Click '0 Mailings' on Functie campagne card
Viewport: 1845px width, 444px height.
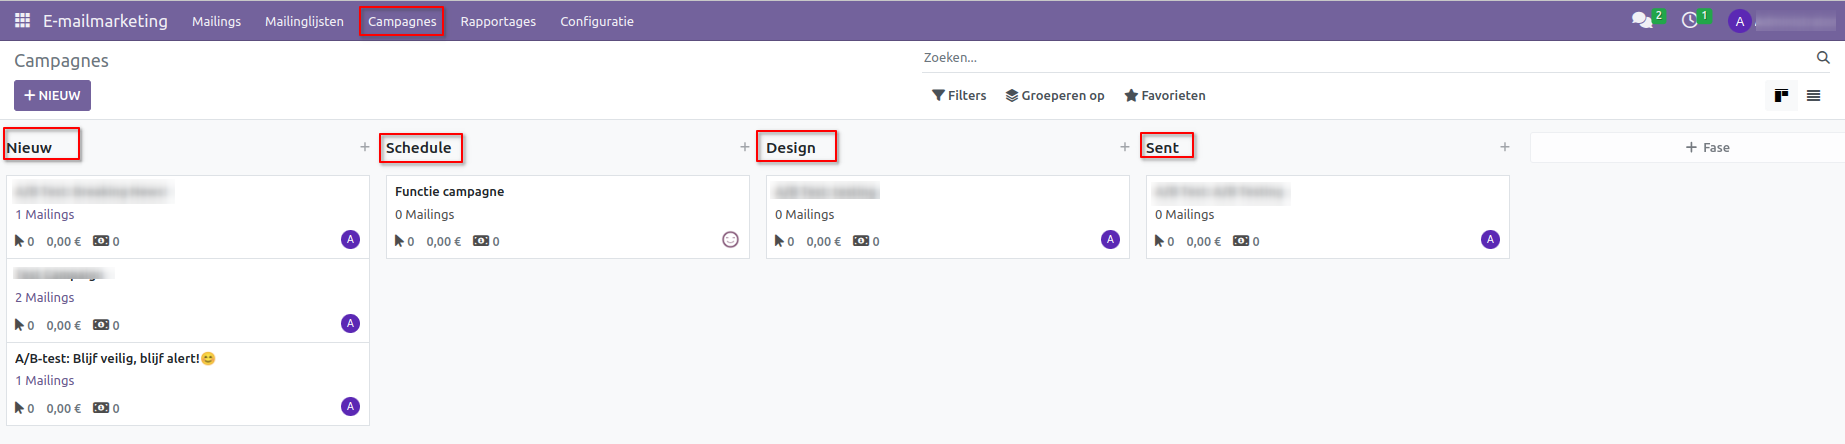pyautogui.click(x=425, y=215)
